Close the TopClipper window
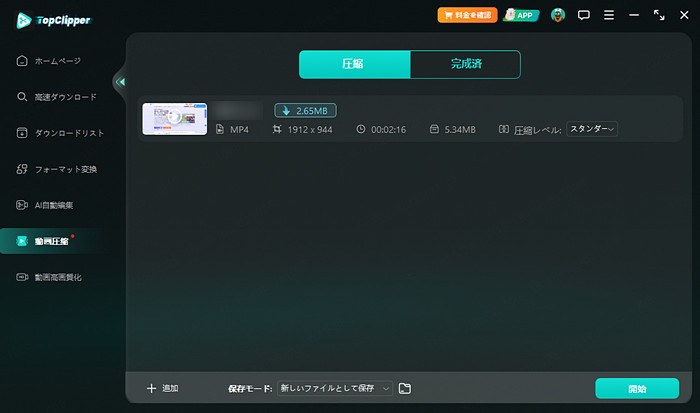The height and width of the screenshot is (413, 700). [684, 15]
